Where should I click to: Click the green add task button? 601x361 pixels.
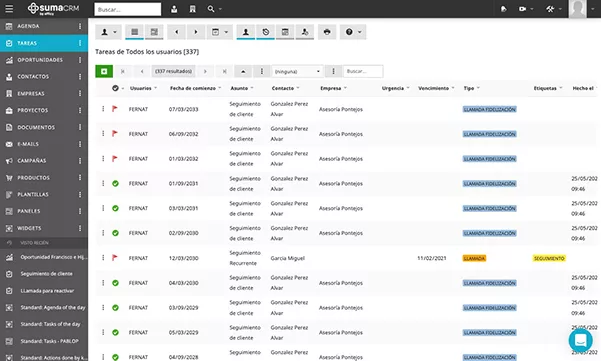104,71
